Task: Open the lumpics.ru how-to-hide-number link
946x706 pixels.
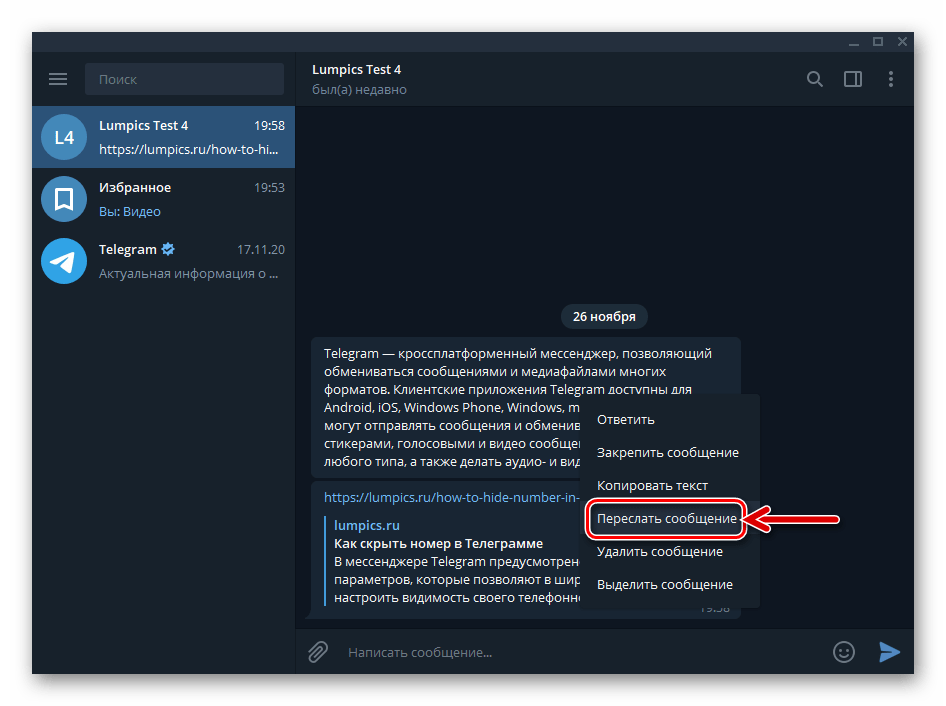Action: pyautogui.click(x=451, y=497)
